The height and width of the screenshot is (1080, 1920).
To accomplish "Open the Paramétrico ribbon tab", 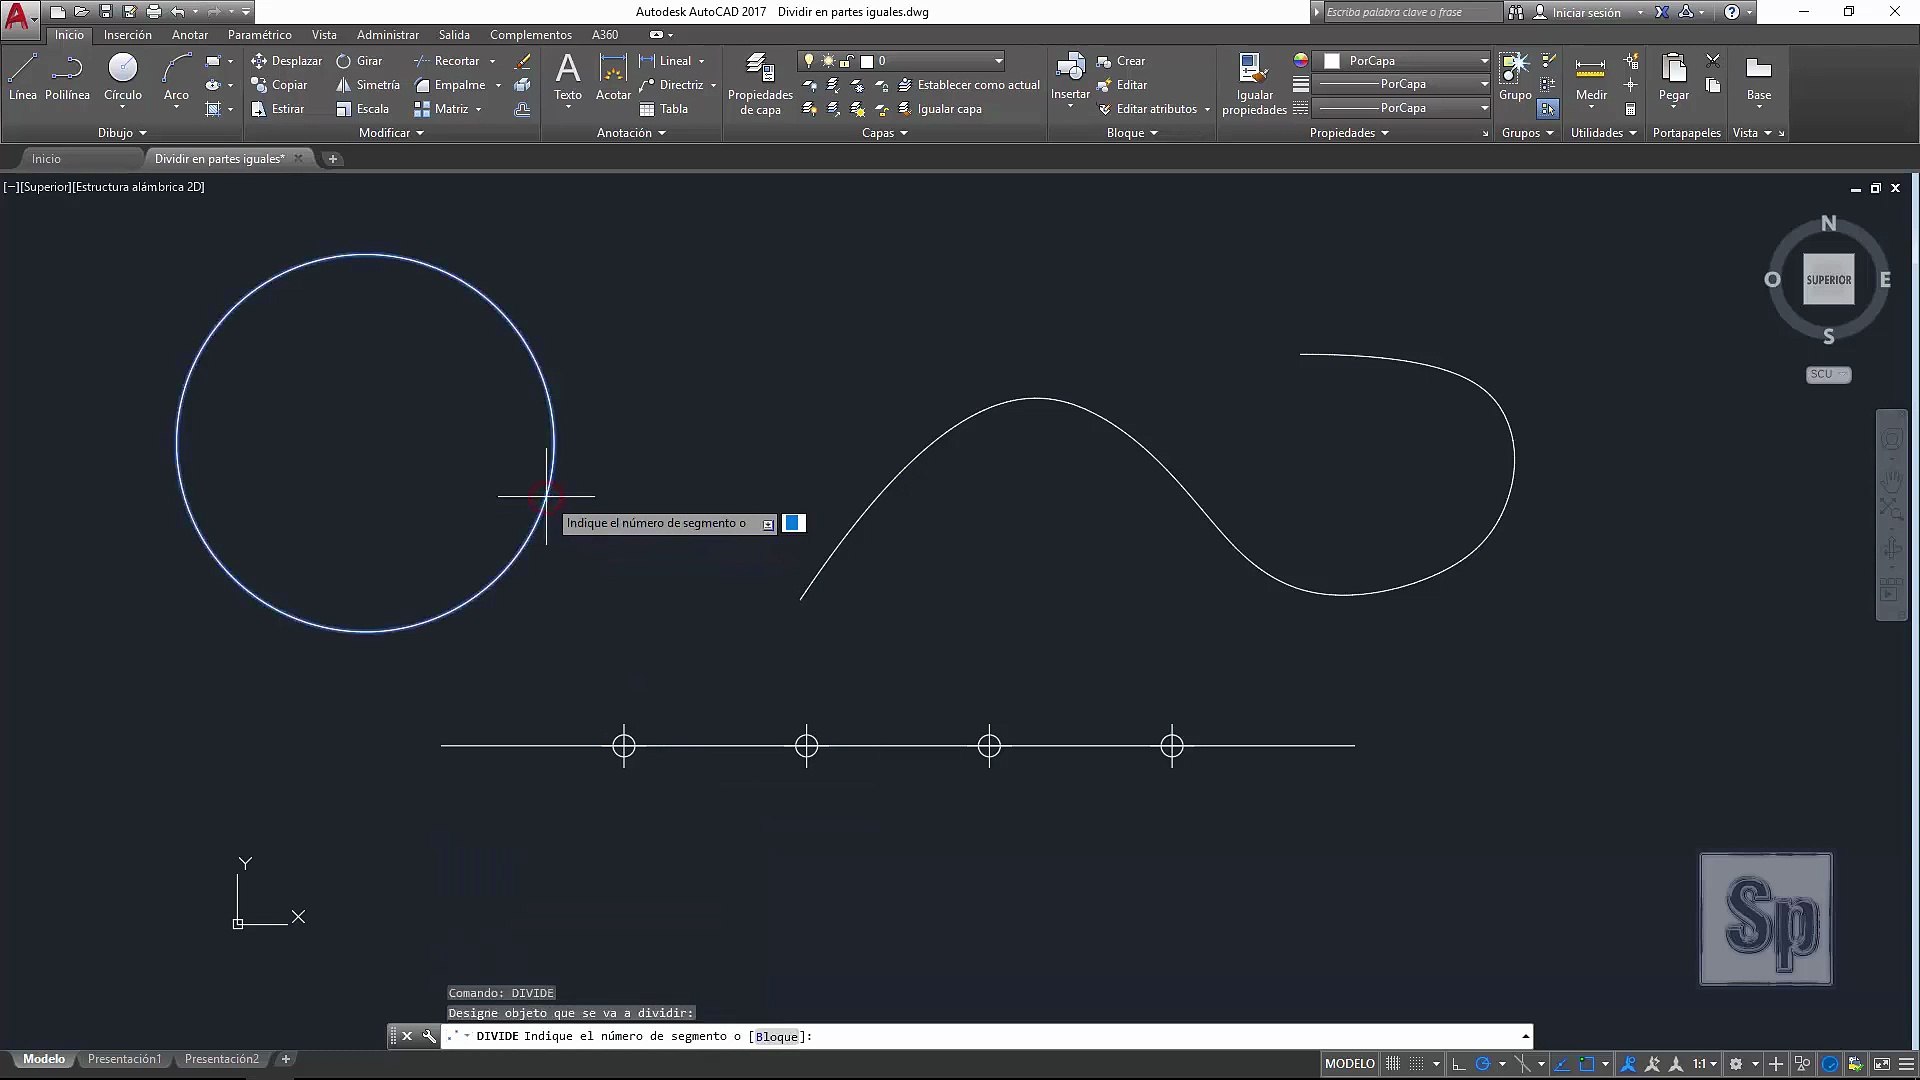I will (259, 35).
